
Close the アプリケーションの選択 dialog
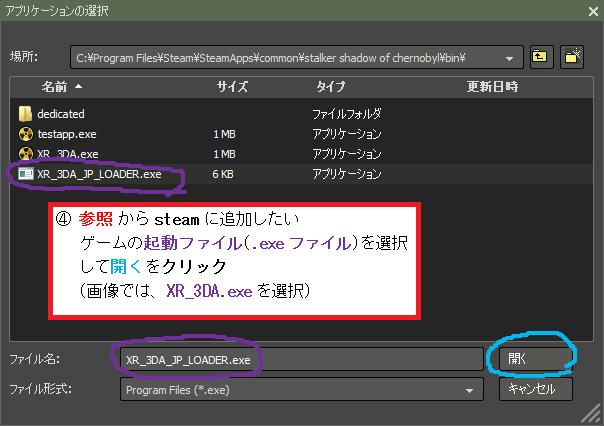pos(593,11)
